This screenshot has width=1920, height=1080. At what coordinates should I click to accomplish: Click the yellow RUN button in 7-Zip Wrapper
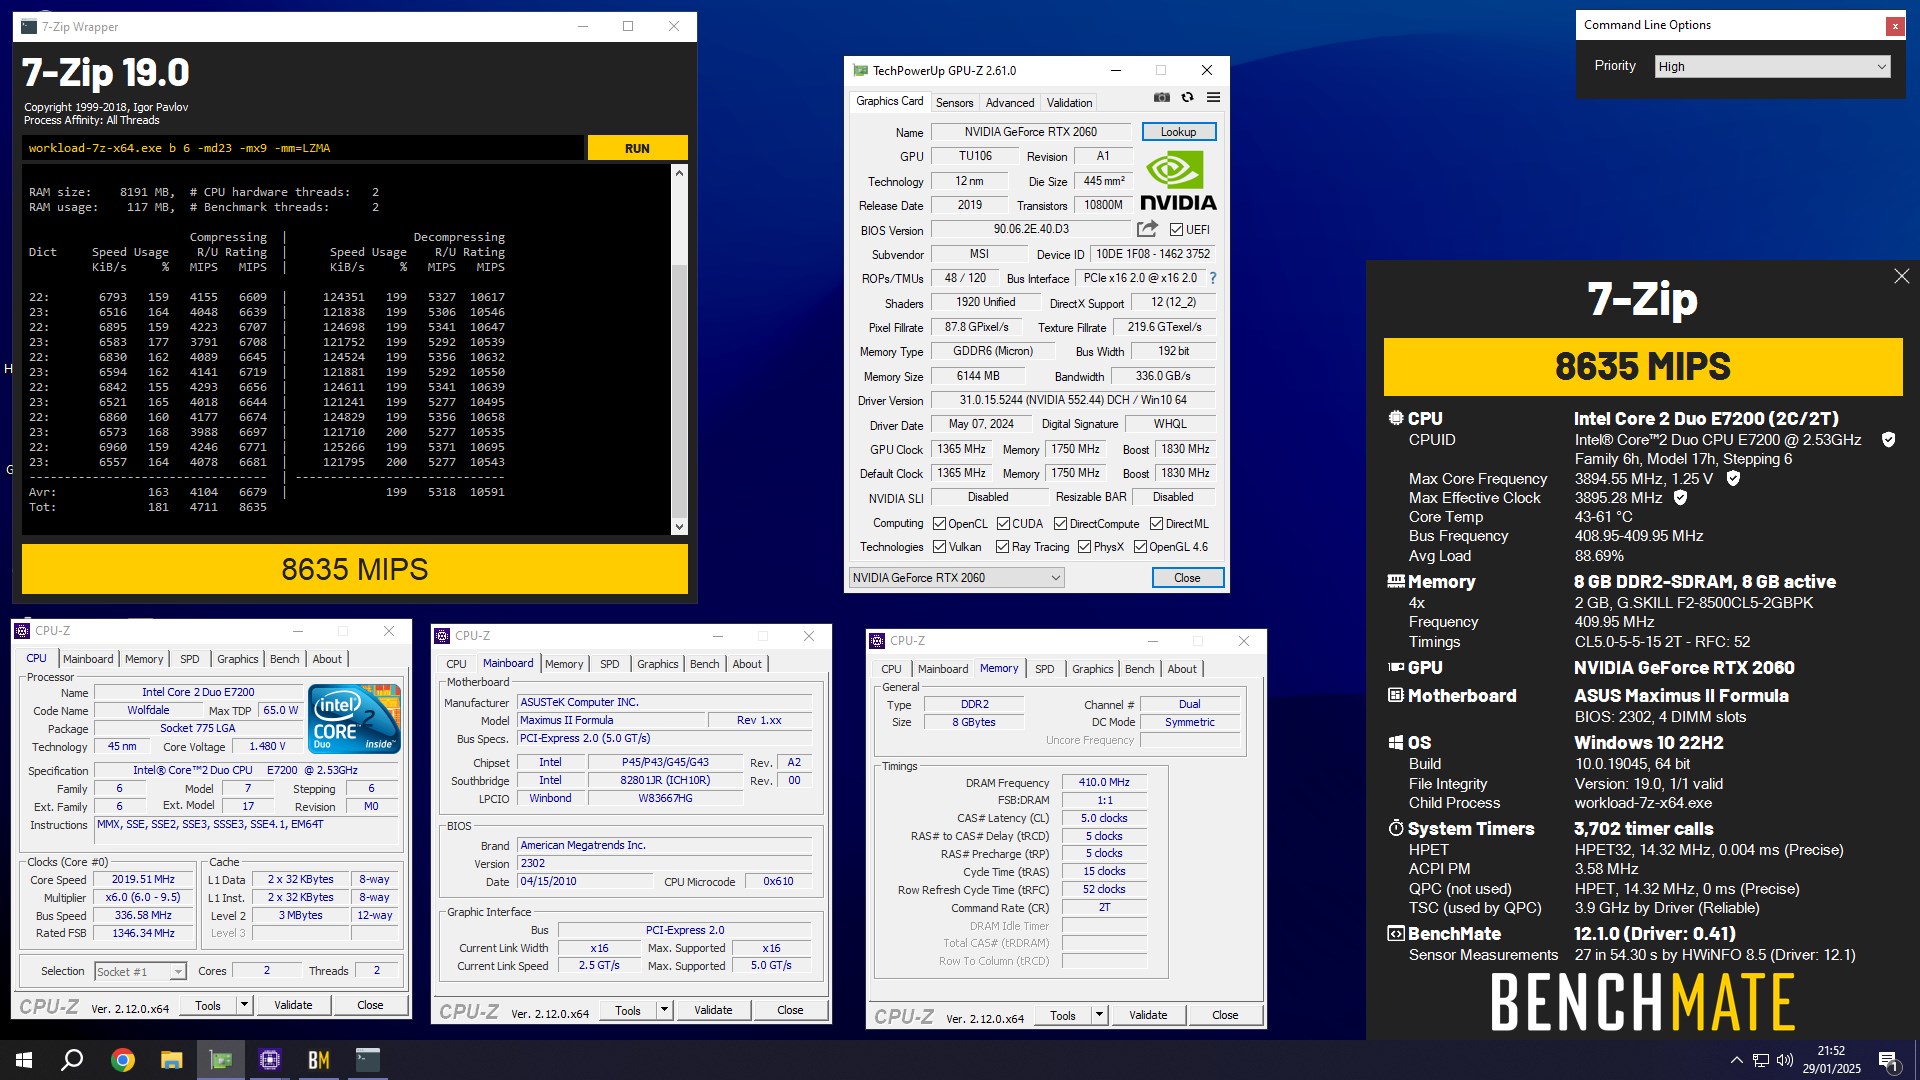637,148
